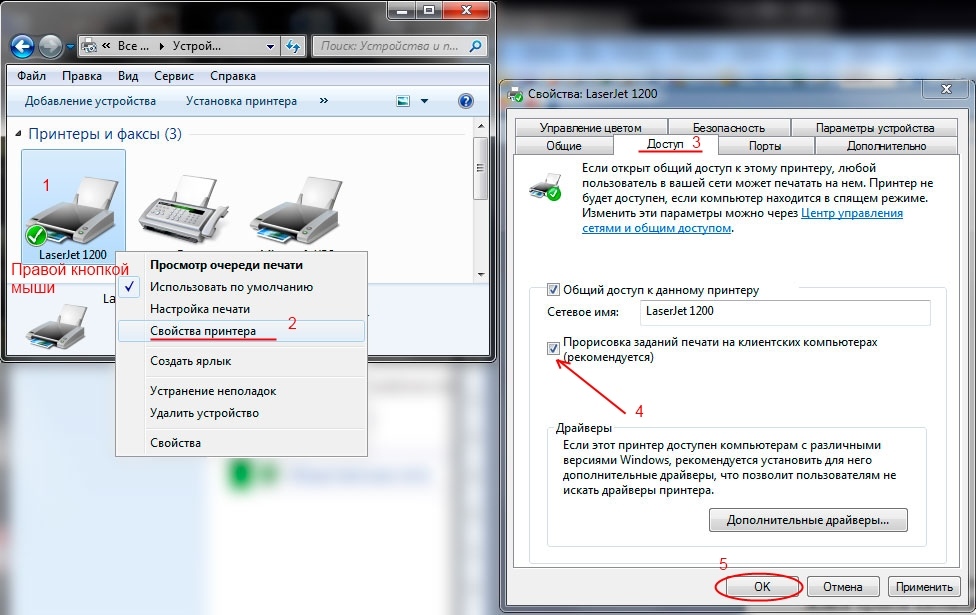Click the magnifier search icon
This screenshot has width=976, height=615.
click(x=476, y=46)
